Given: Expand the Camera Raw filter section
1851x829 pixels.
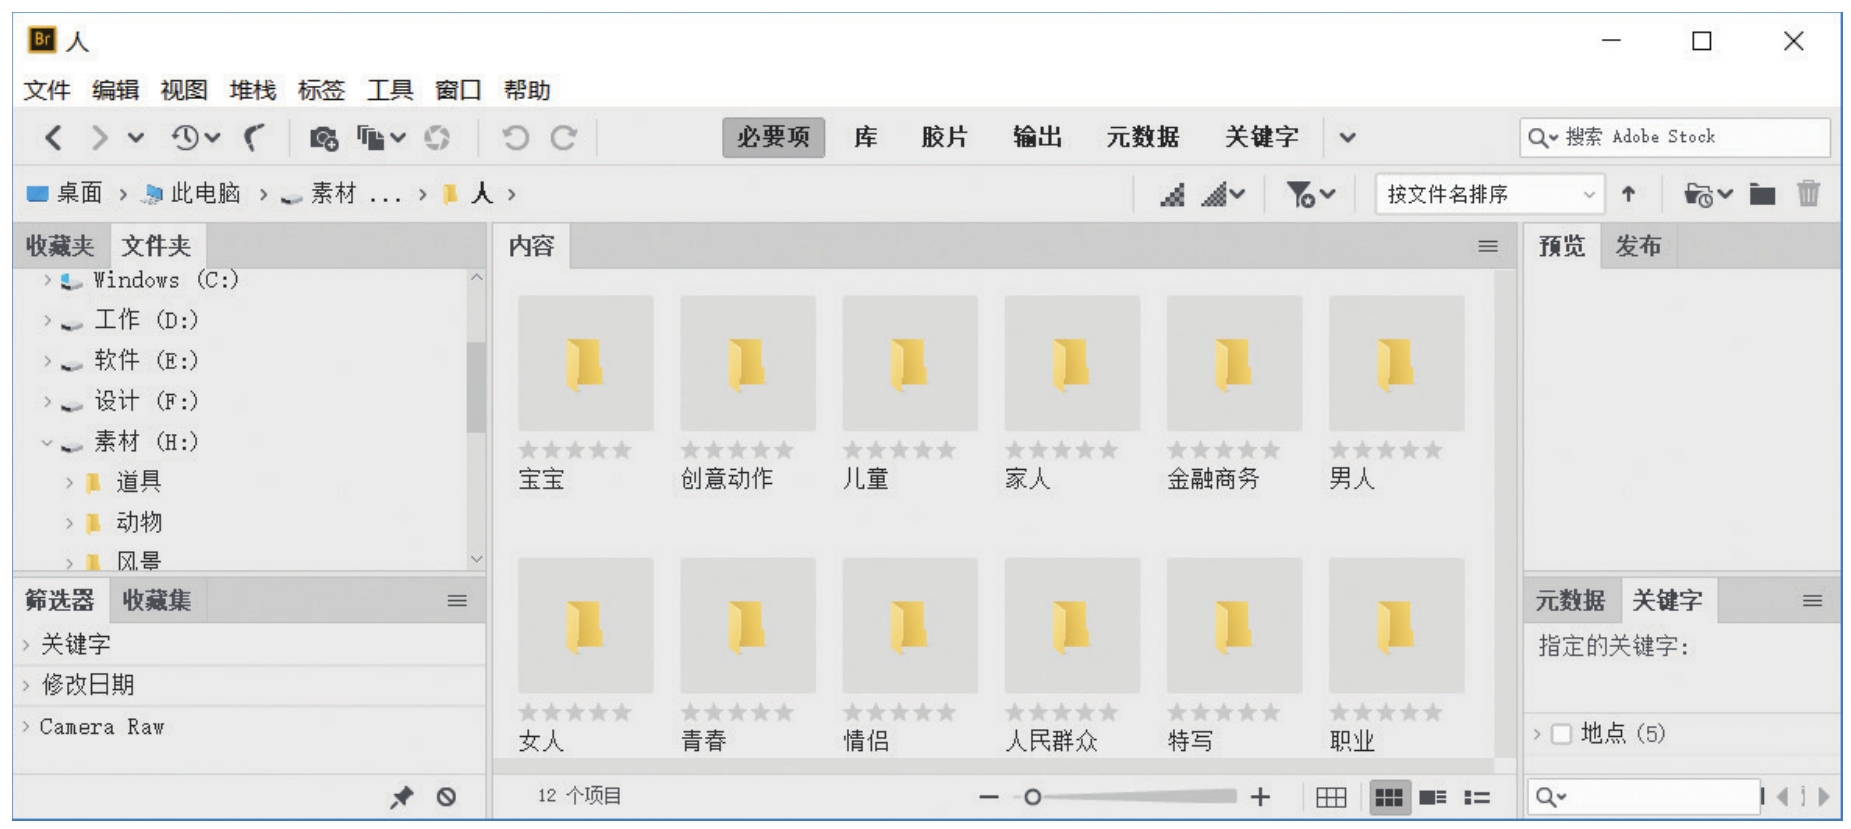Looking at the screenshot, I should 26,727.
